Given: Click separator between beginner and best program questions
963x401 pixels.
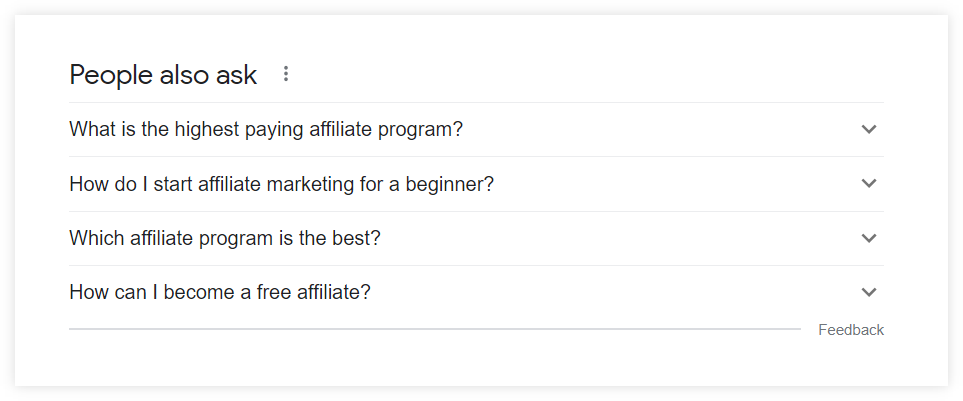Looking at the screenshot, I should click(476, 211).
